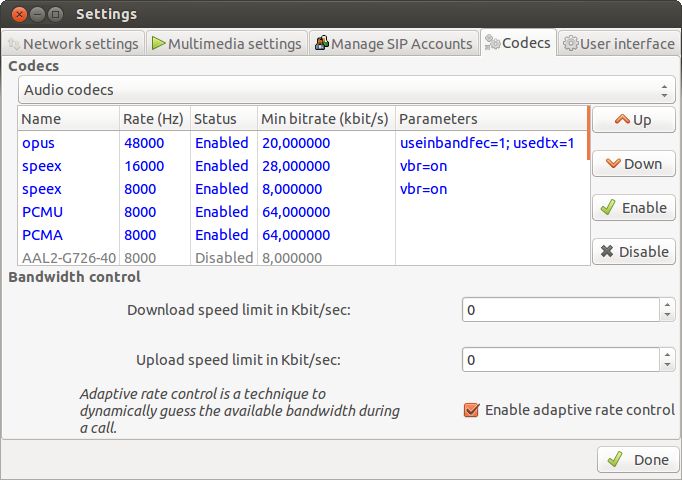Switch to the Network settings tab
The width and height of the screenshot is (682, 480).
73,44
